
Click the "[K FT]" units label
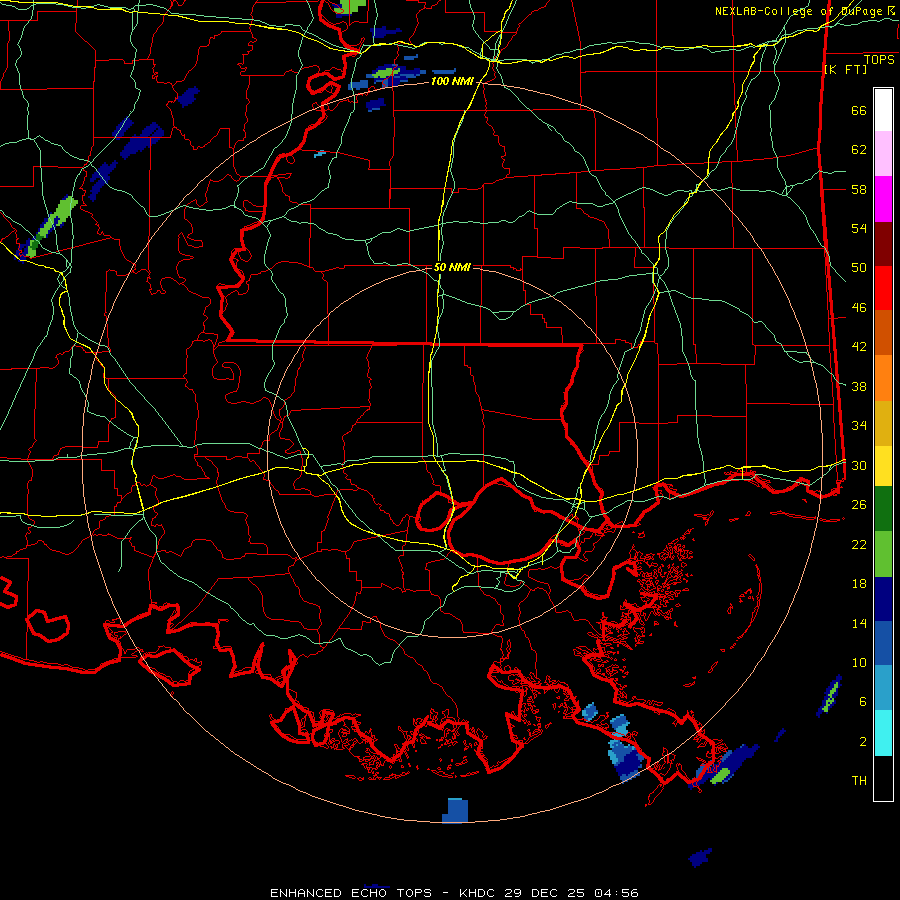point(845,69)
